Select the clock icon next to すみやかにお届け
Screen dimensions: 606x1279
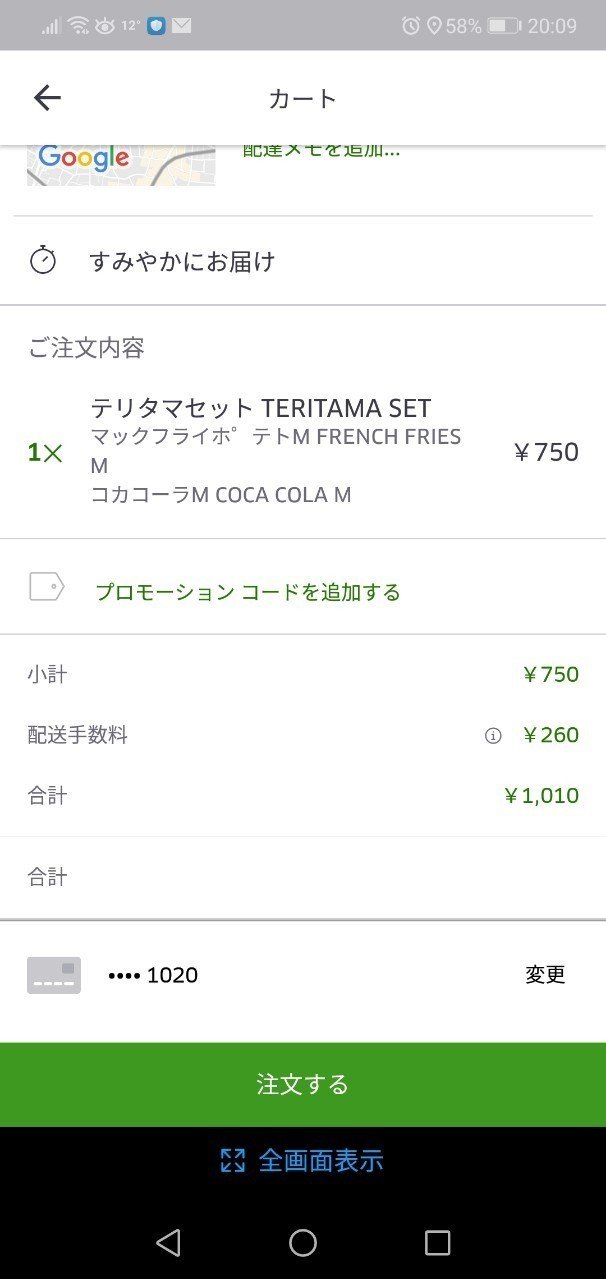tap(41, 260)
